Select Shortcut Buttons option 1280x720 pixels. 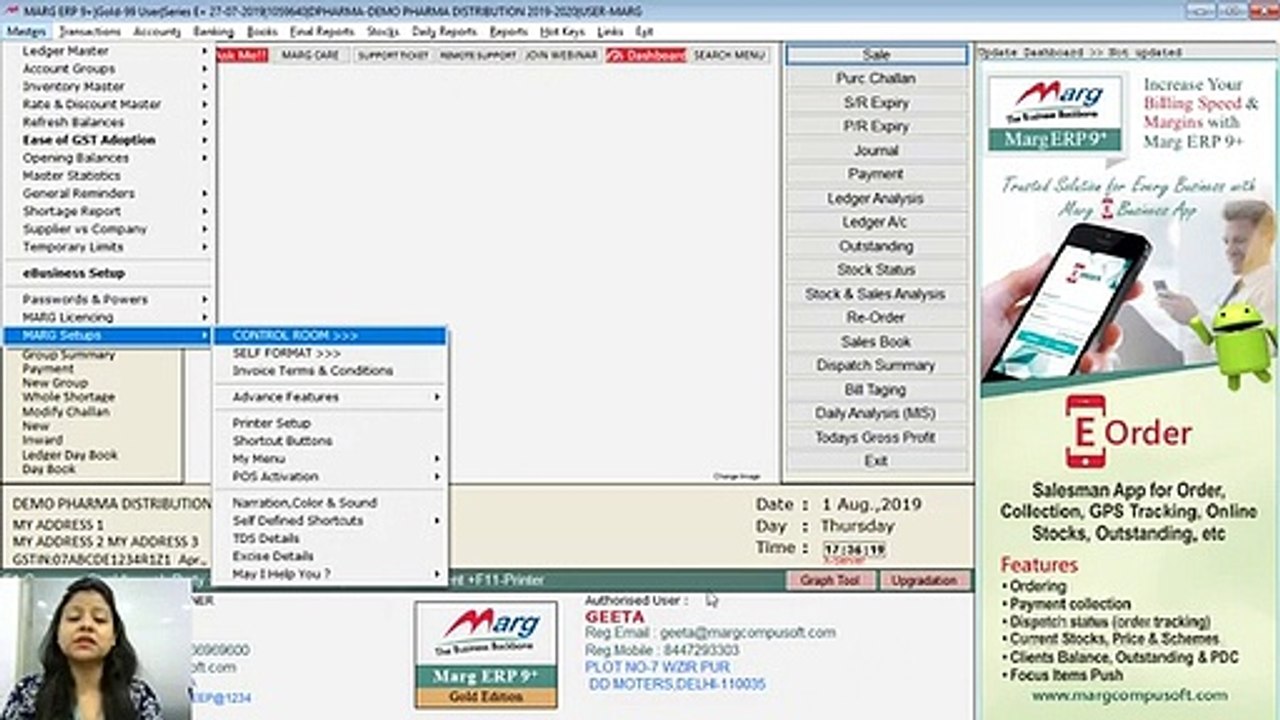point(330,441)
